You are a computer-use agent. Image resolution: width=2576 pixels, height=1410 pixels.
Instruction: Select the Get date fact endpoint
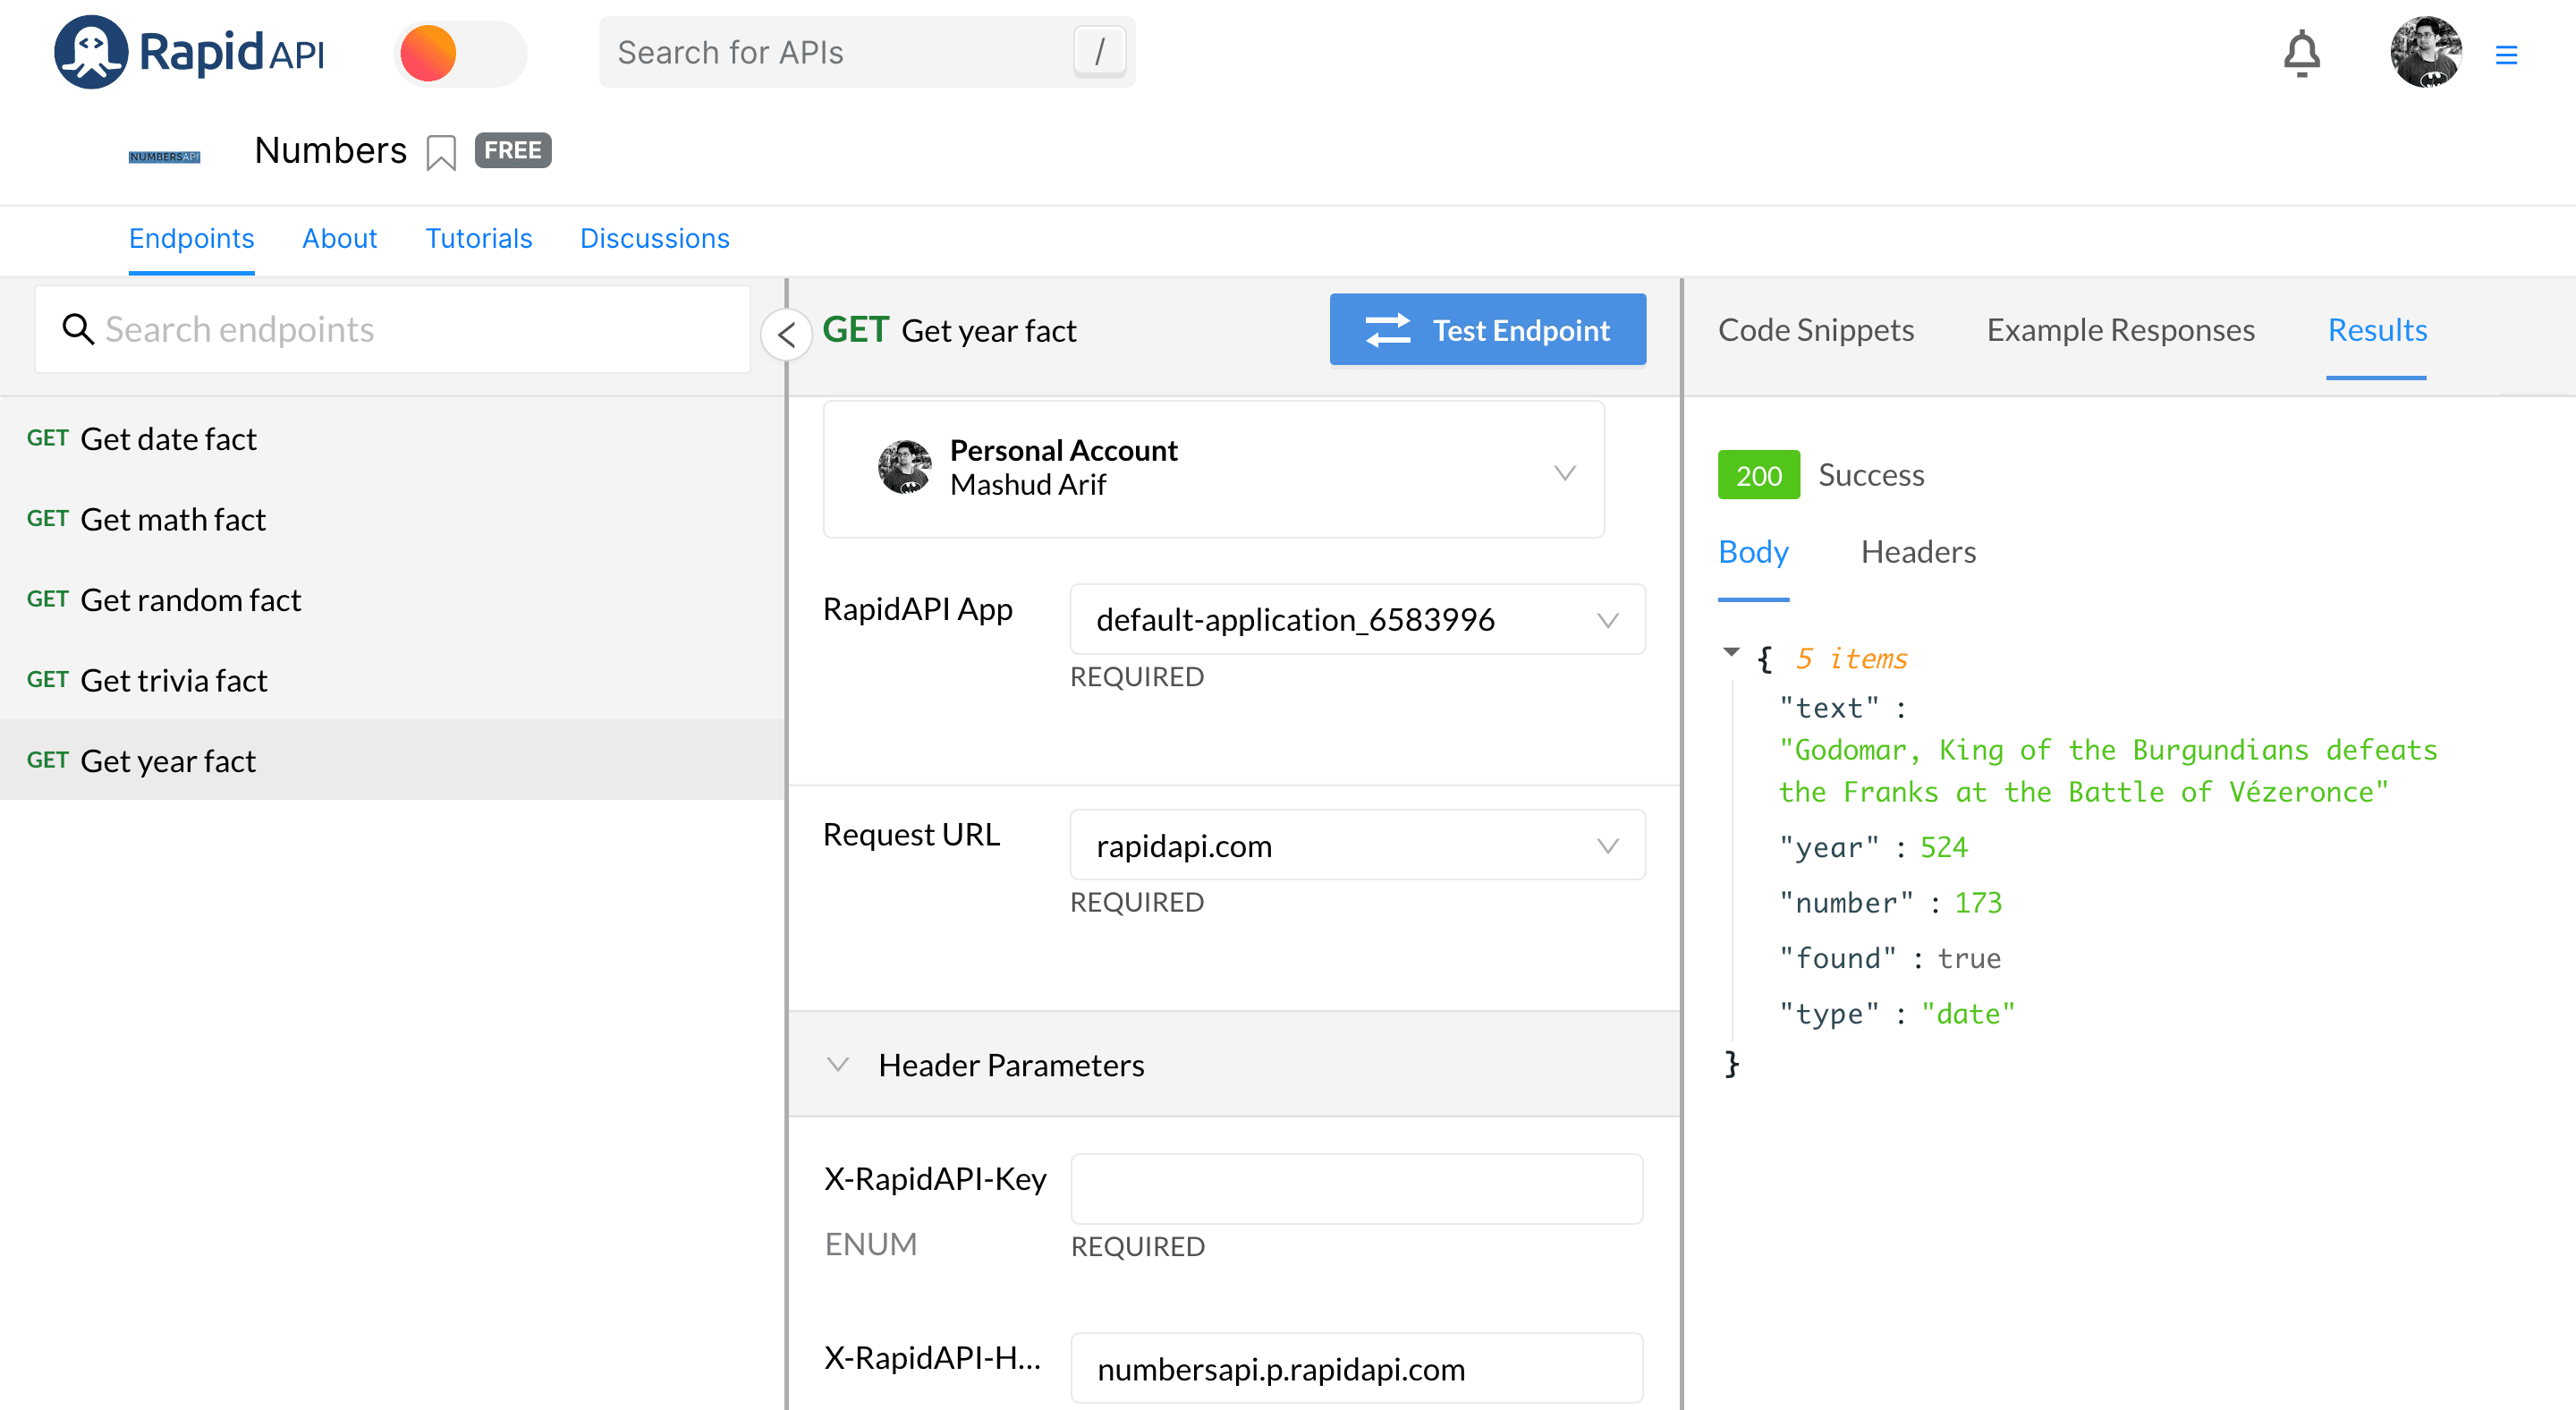coord(392,439)
